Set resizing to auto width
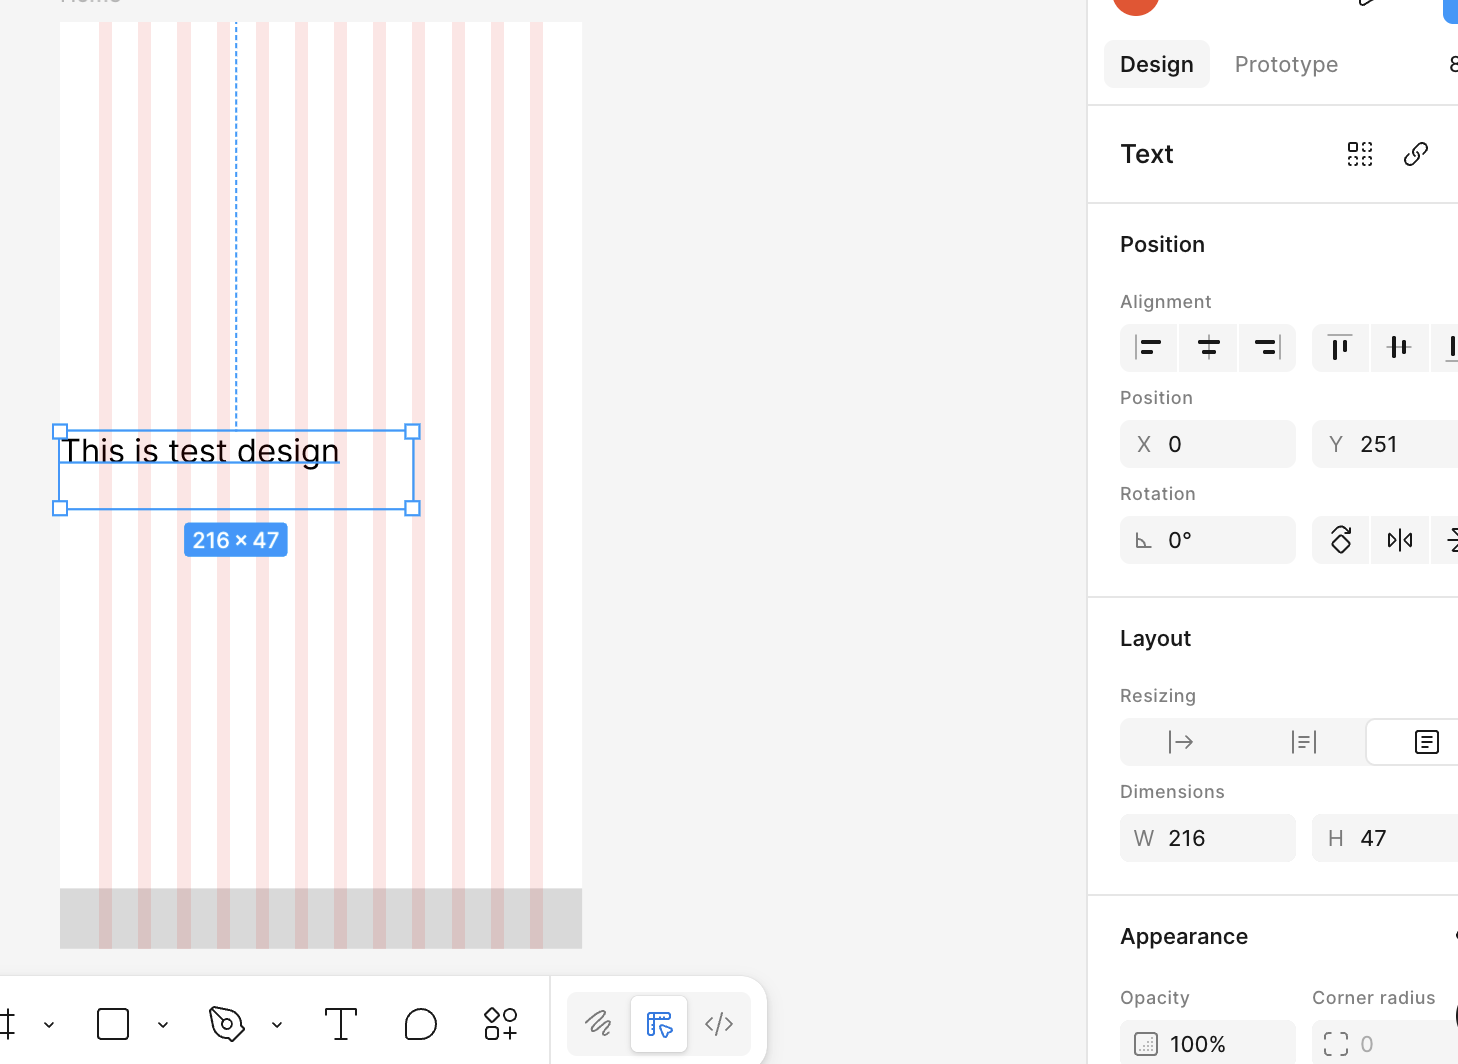Screen dimensions: 1458x1064 (x=1181, y=742)
